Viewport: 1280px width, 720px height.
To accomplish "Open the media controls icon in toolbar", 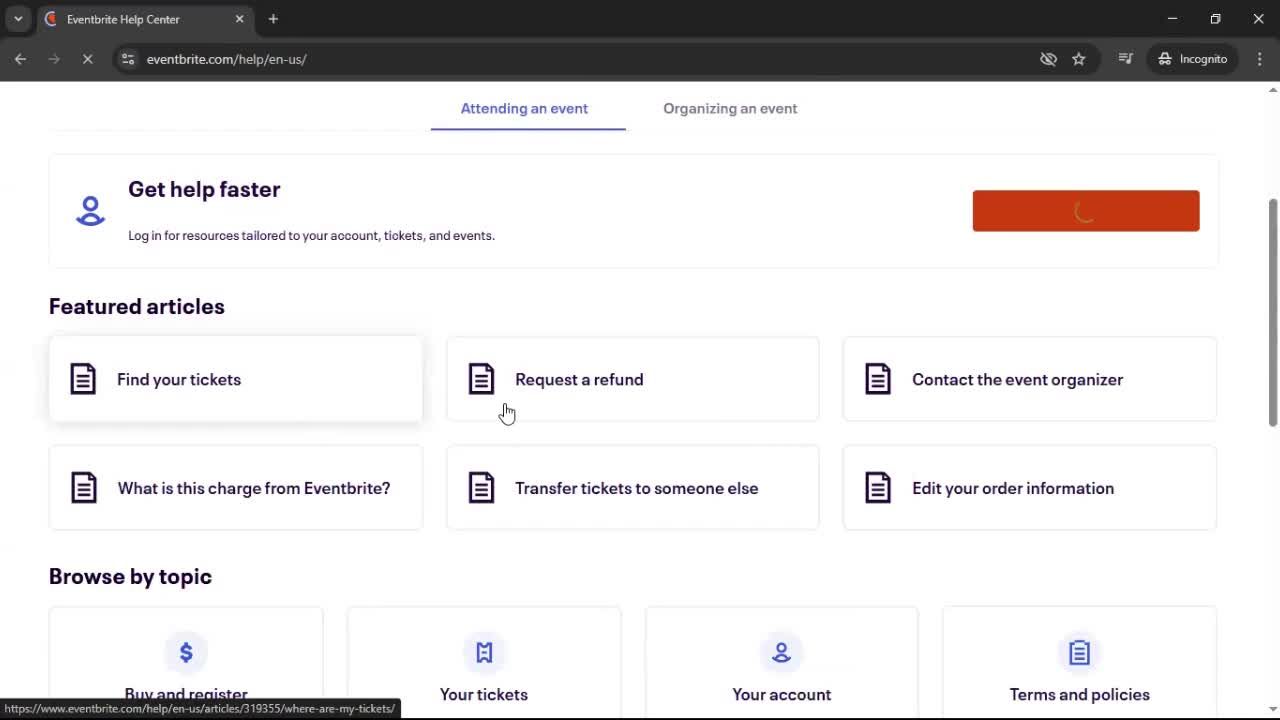I will (1126, 59).
